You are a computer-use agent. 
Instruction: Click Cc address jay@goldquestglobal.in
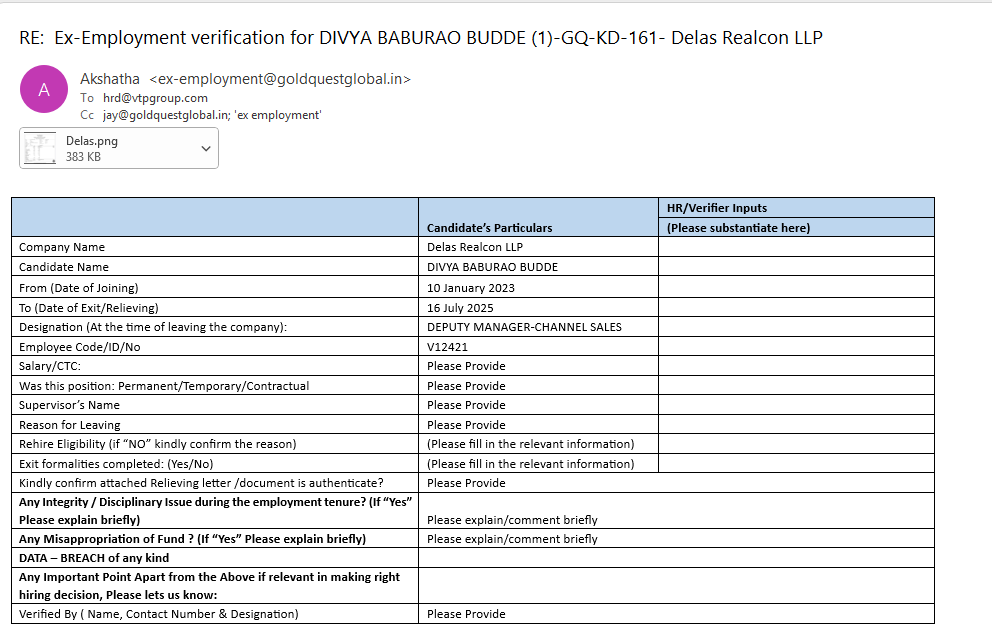(166, 115)
